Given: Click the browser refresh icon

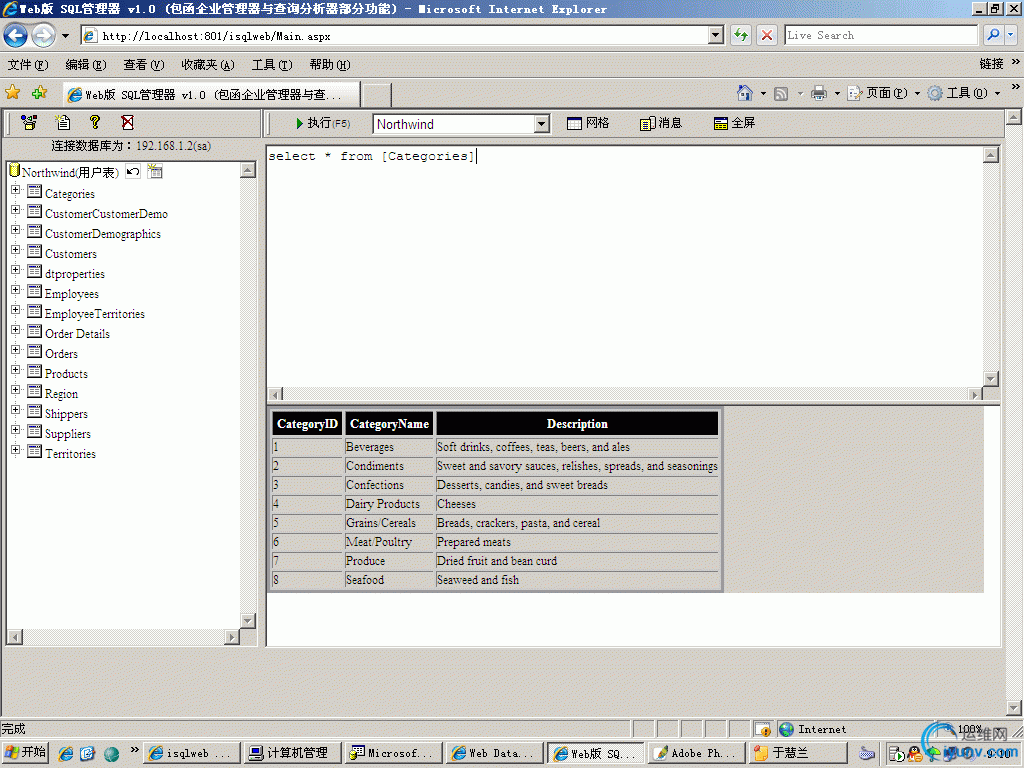Looking at the screenshot, I should click(741, 35).
